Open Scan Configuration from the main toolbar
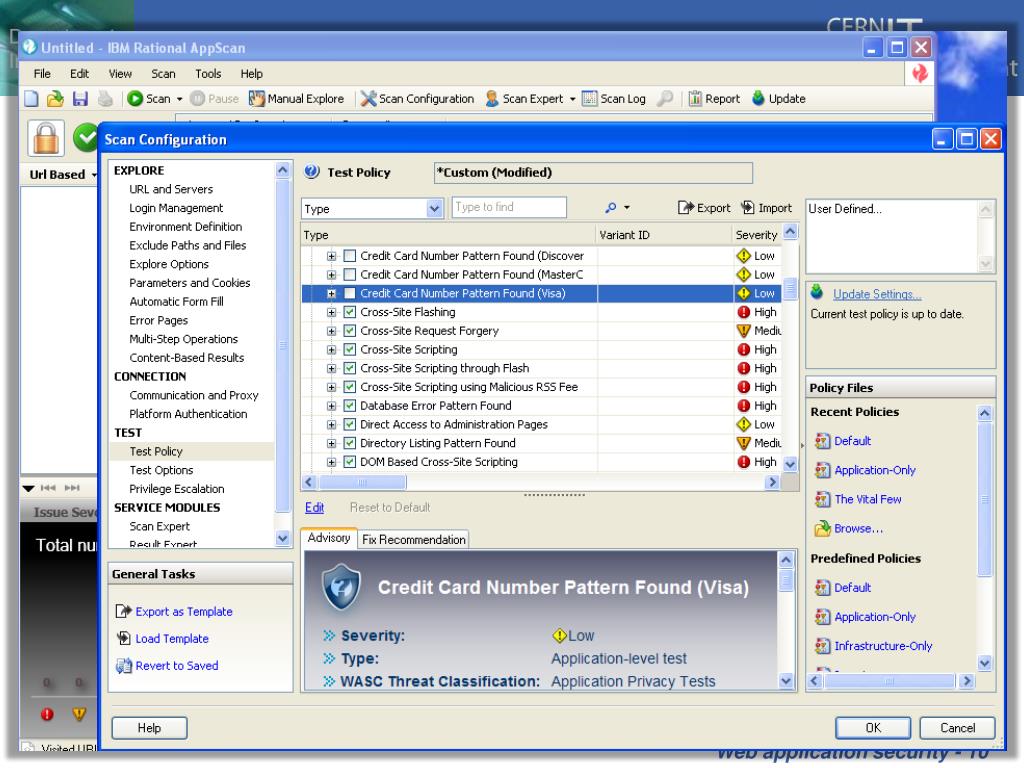 pos(417,99)
